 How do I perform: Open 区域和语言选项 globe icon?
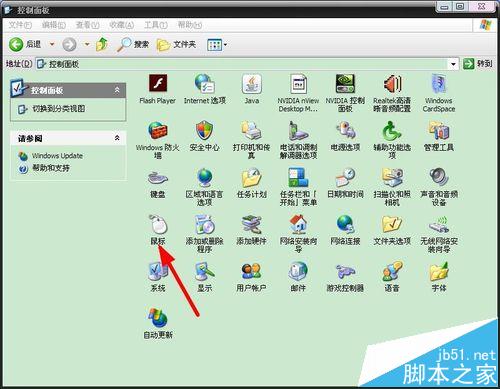click(x=204, y=177)
